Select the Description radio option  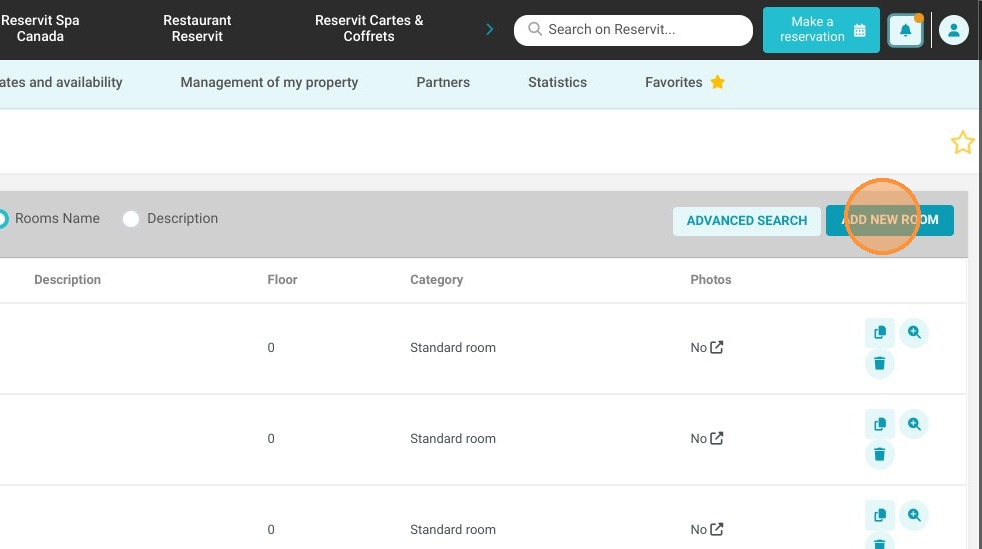click(x=131, y=218)
